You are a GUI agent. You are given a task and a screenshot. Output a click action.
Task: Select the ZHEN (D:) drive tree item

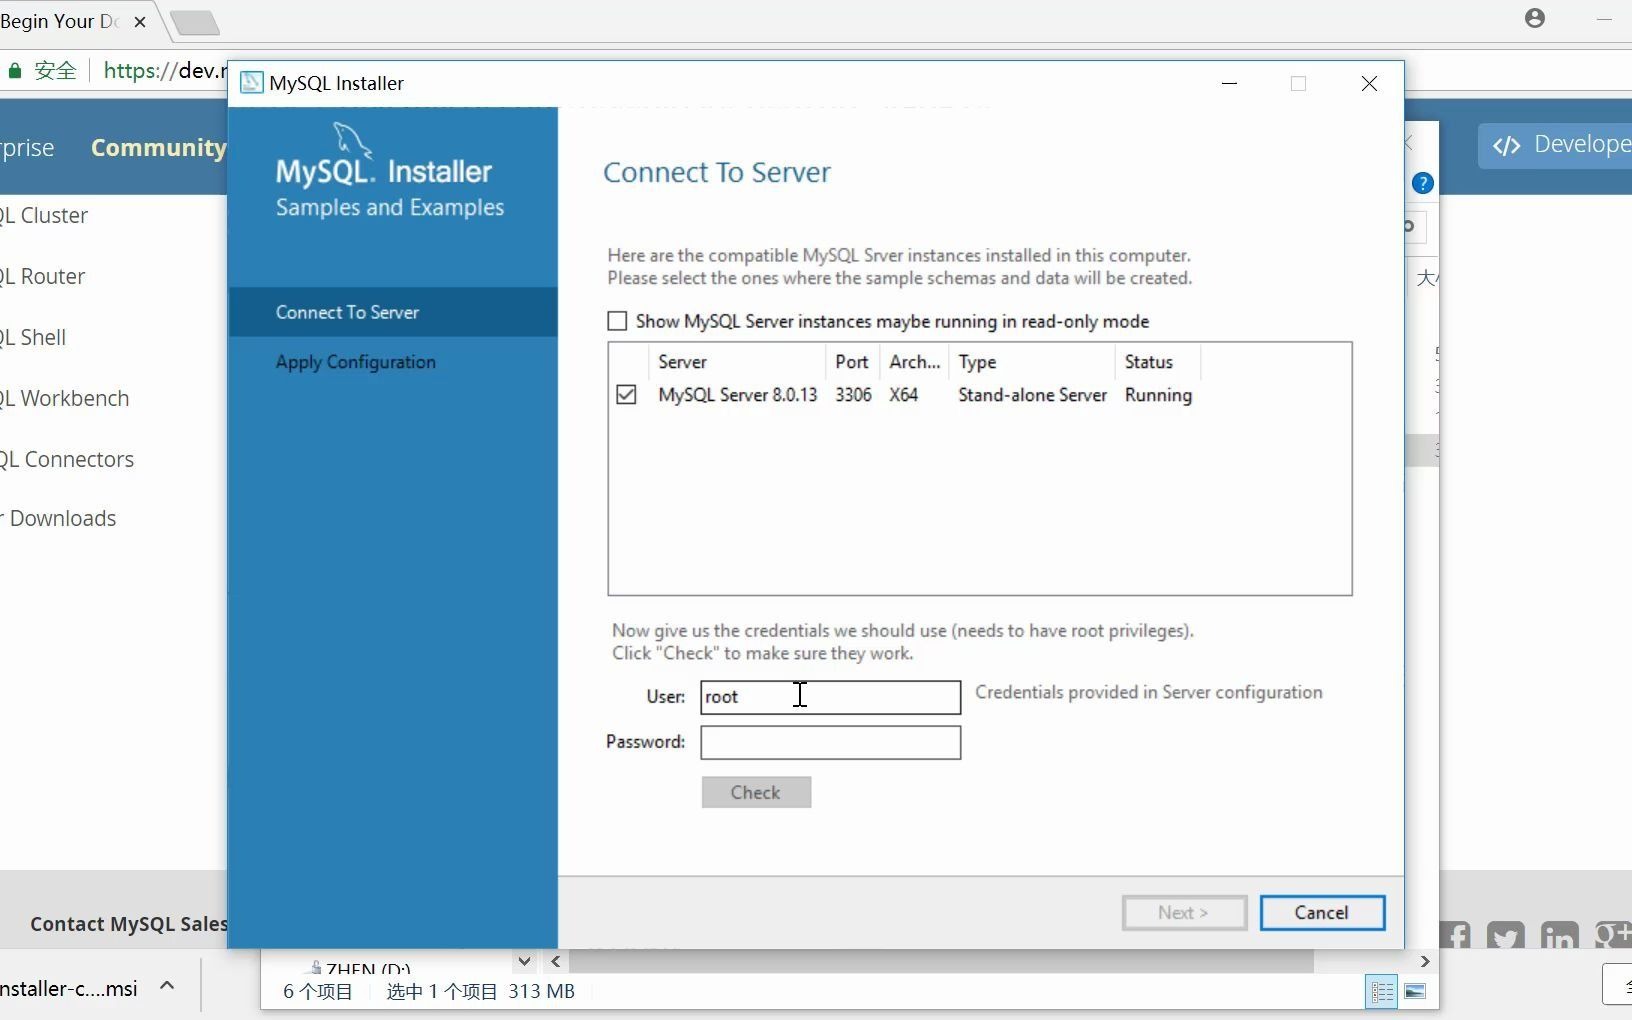(x=359, y=967)
